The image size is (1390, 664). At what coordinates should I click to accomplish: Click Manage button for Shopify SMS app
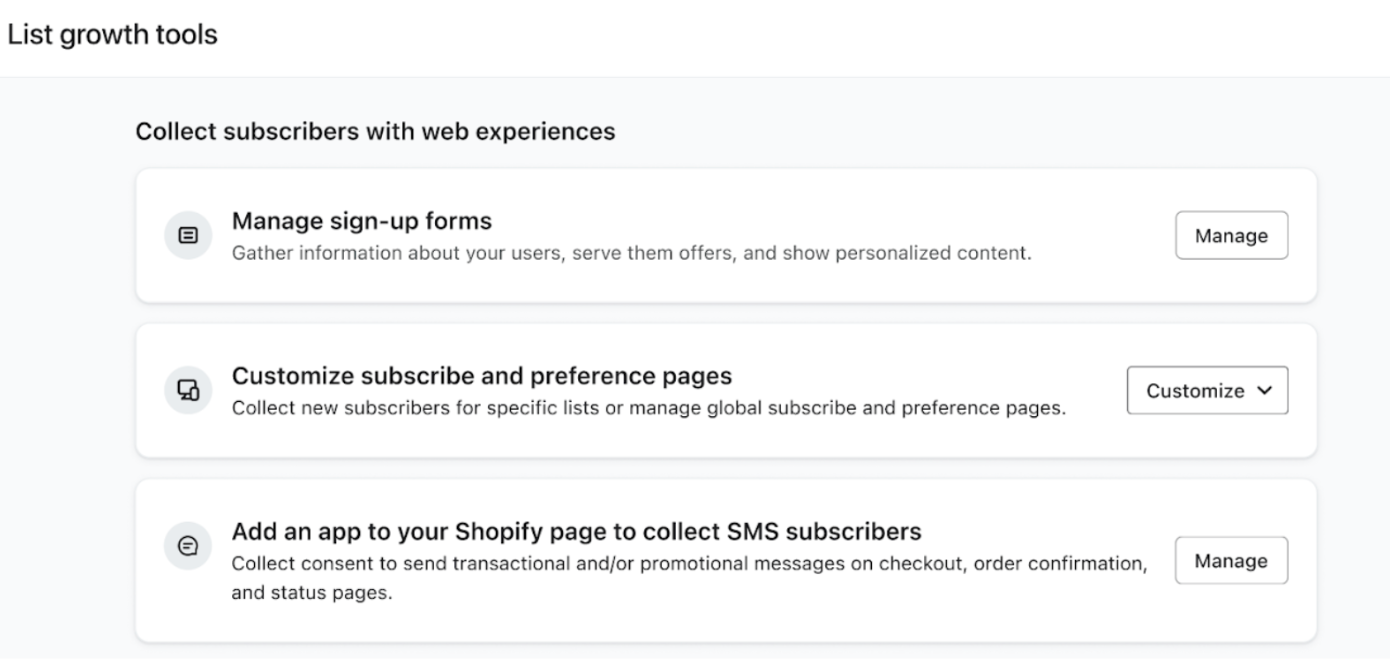pyautogui.click(x=1231, y=561)
